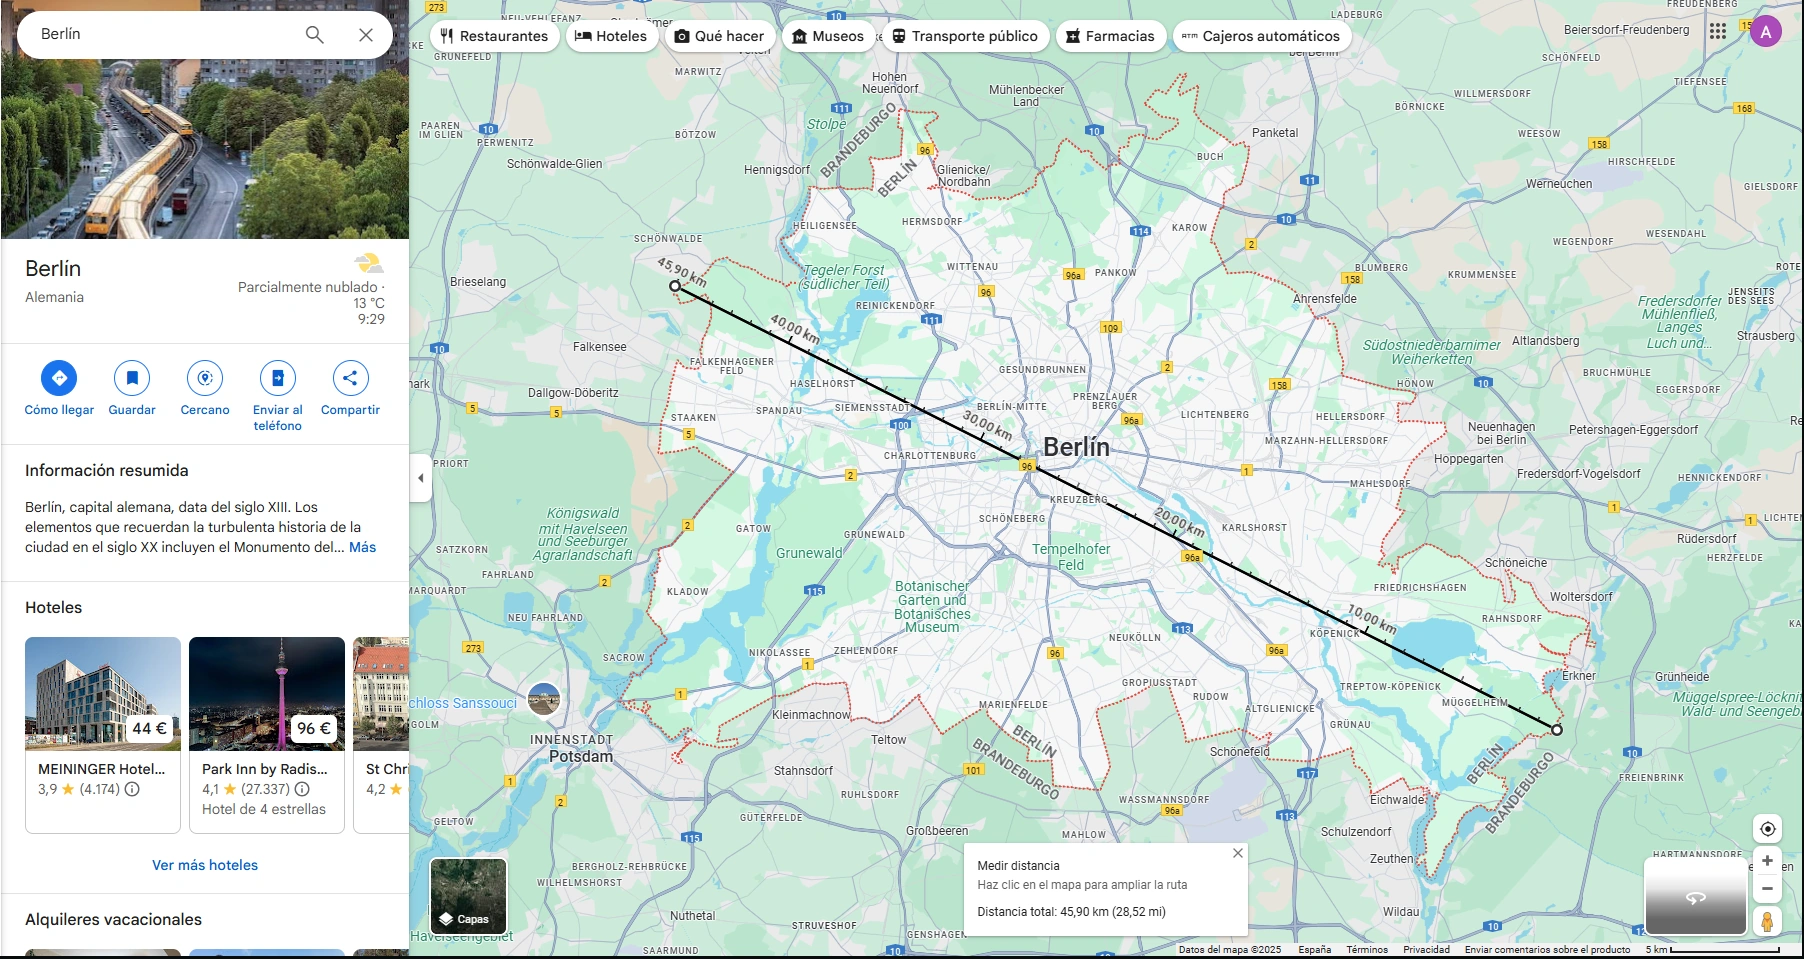Click the Ver más hoteles link

tap(205, 865)
